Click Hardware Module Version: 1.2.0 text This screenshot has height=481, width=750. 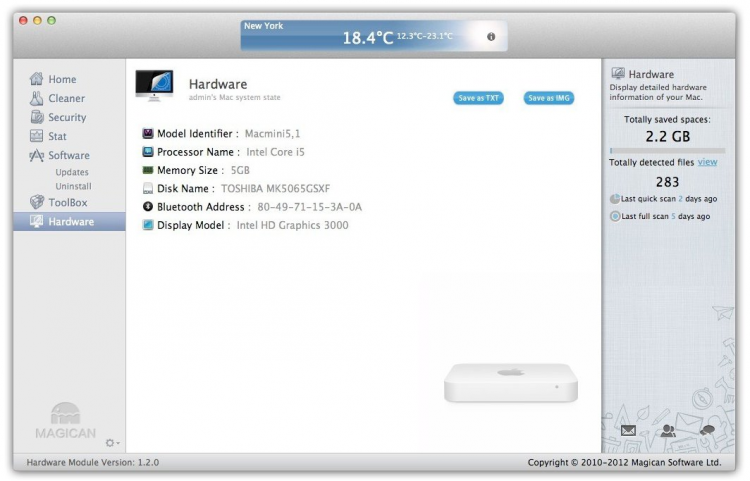pos(93,462)
